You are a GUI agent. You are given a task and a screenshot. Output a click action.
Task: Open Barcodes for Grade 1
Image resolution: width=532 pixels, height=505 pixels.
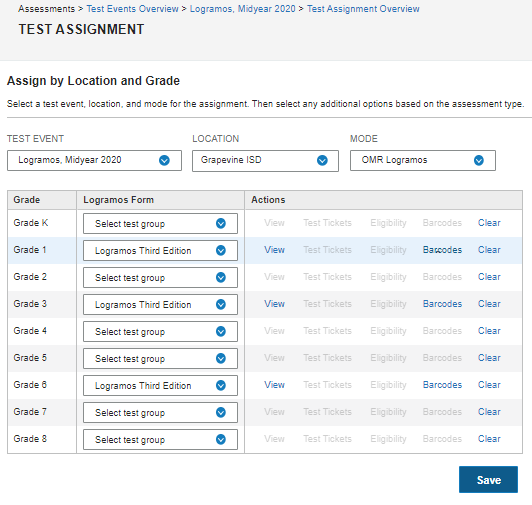[x=442, y=250]
